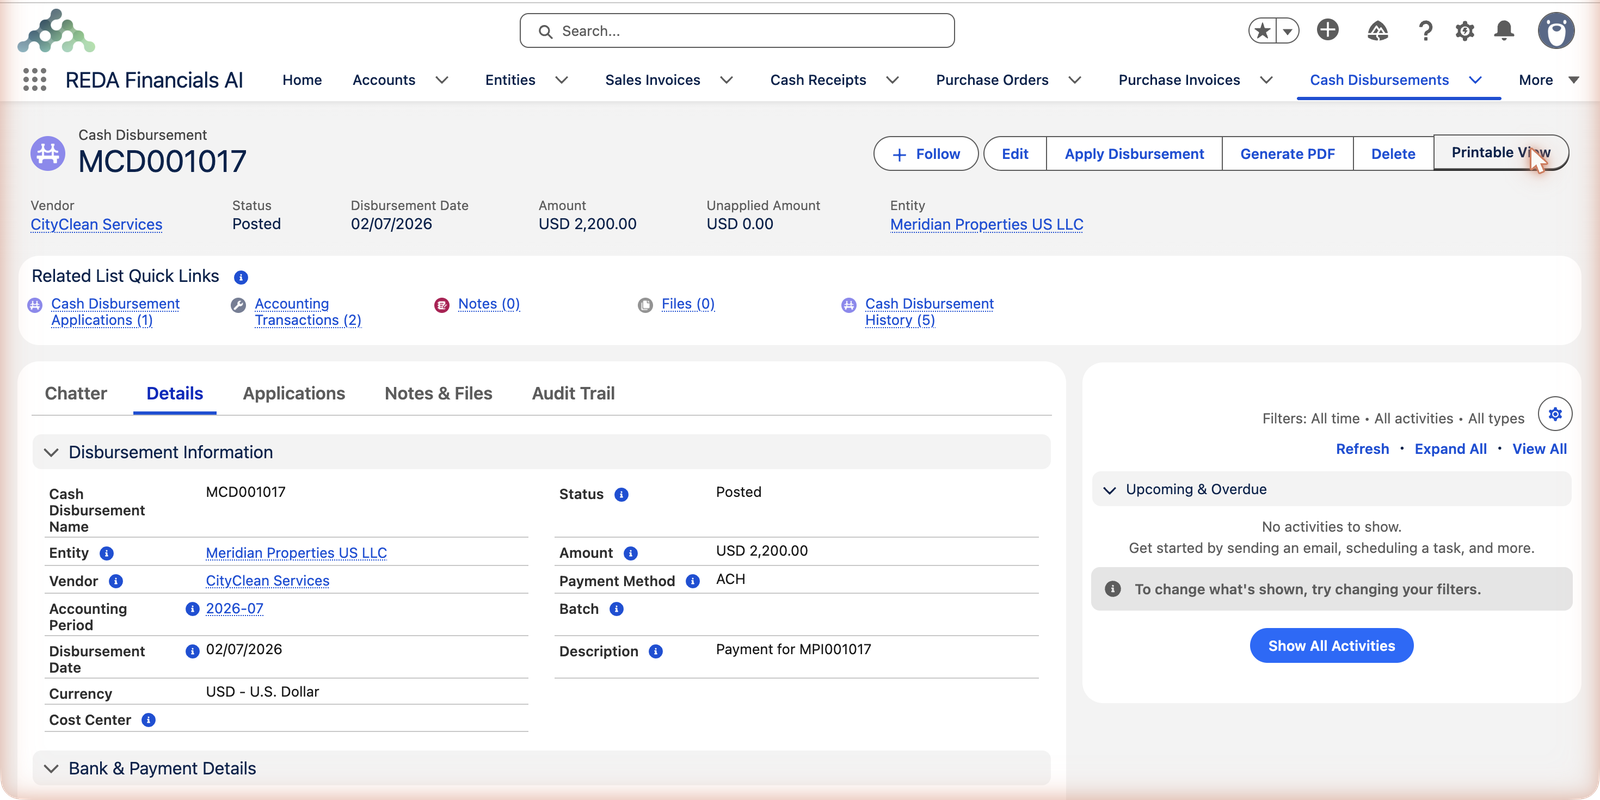Image resolution: width=1600 pixels, height=800 pixels.
Task: Collapse the Disbursement Information section
Action: point(51,452)
